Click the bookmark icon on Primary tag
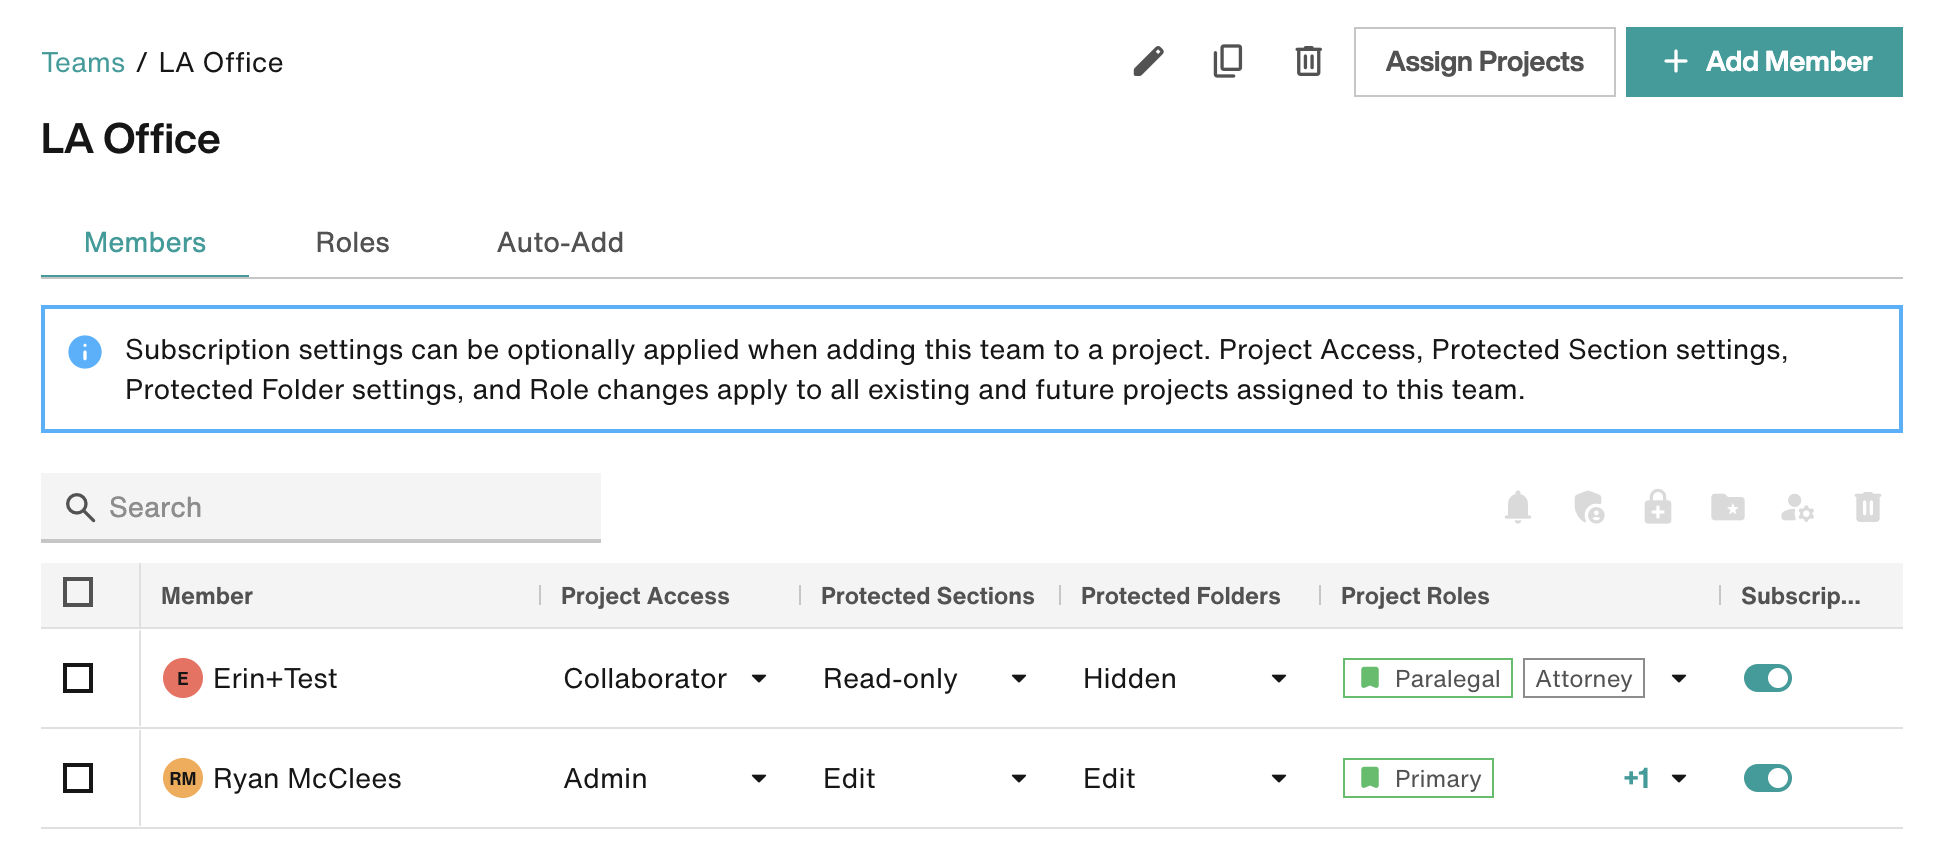Image resolution: width=1943 pixels, height=860 pixels. [1370, 778]
